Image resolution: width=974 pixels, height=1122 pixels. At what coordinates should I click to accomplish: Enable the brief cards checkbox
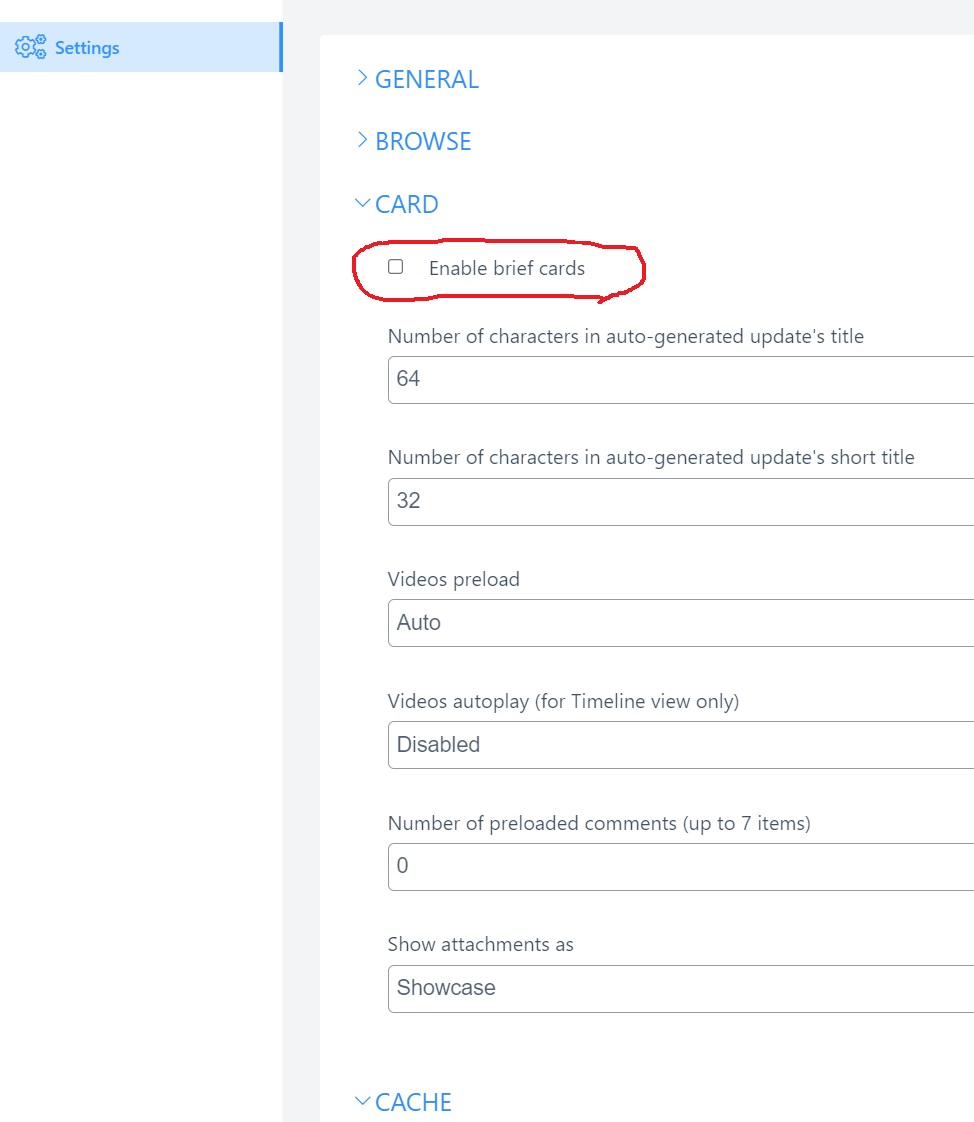(x=396, y=267)
